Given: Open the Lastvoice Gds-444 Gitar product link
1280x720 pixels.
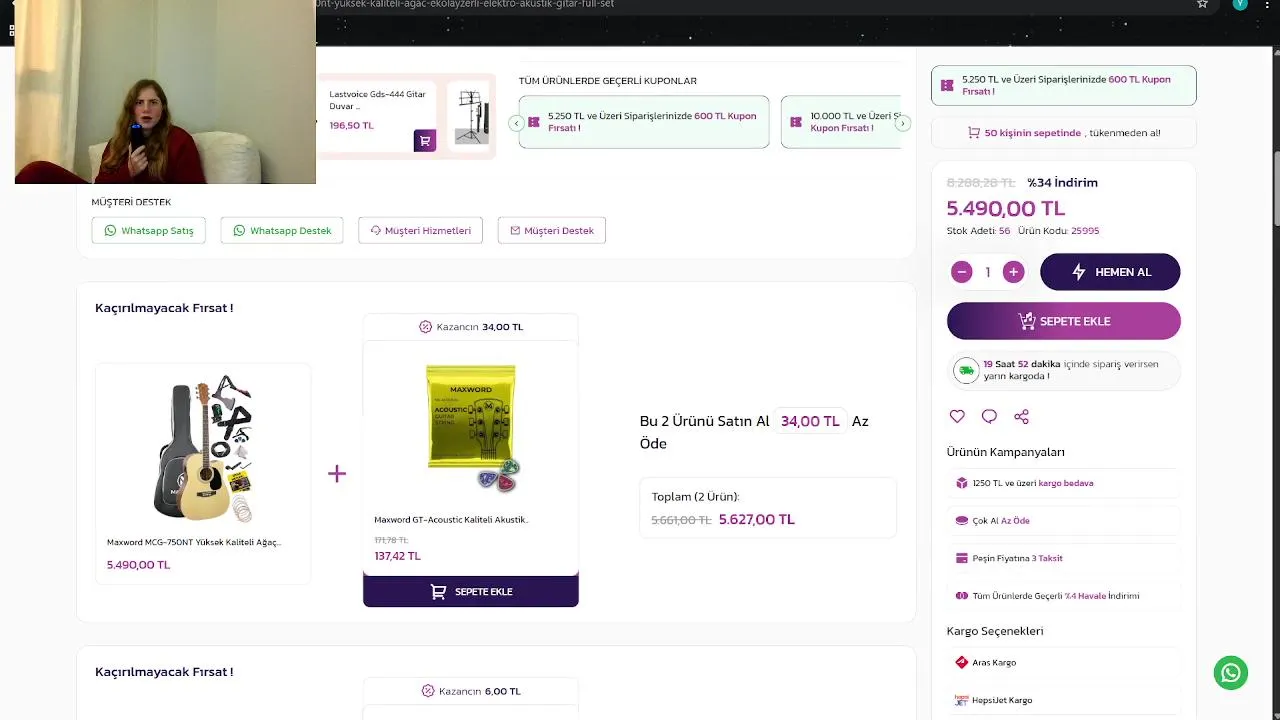Looking at the screenshot, I should (x=377, y=100).
